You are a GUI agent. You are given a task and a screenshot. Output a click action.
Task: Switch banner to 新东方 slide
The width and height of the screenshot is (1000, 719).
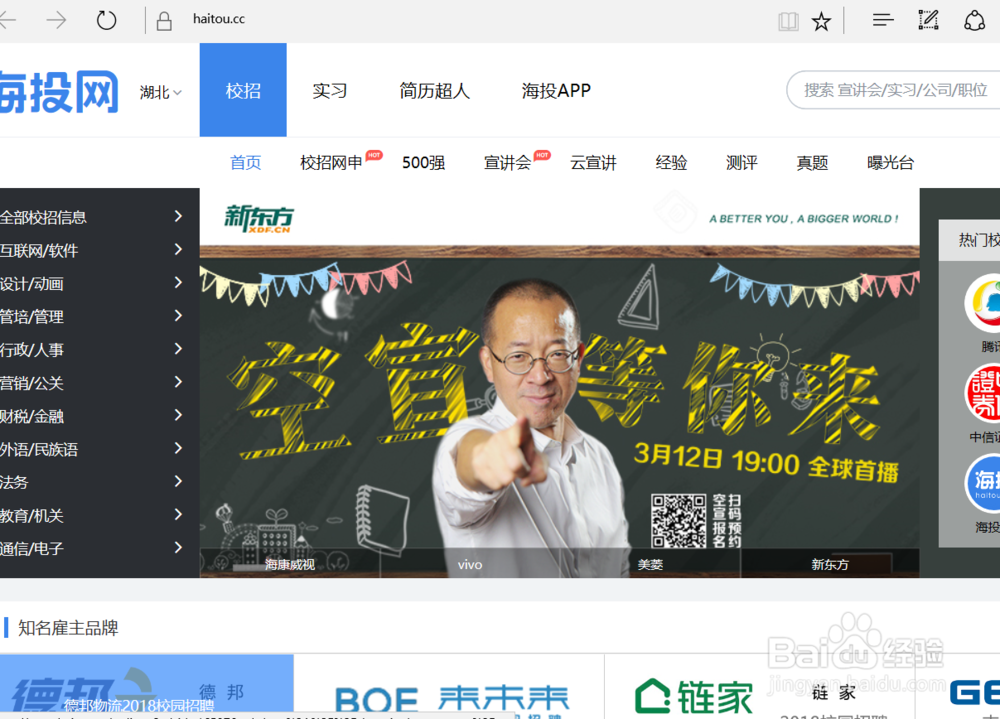[x=830, y=564]
